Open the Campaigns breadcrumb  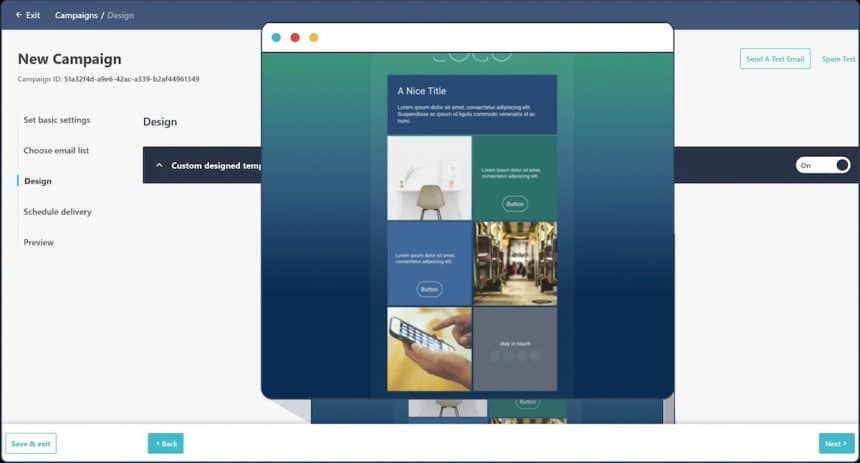click(x=76, y=15)
